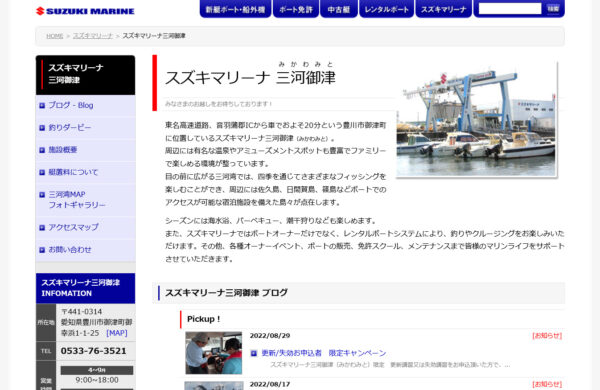The height and width of the screenshot is (390, 600).
Task: Click the marina crane photo
Action: pos(476,120)
